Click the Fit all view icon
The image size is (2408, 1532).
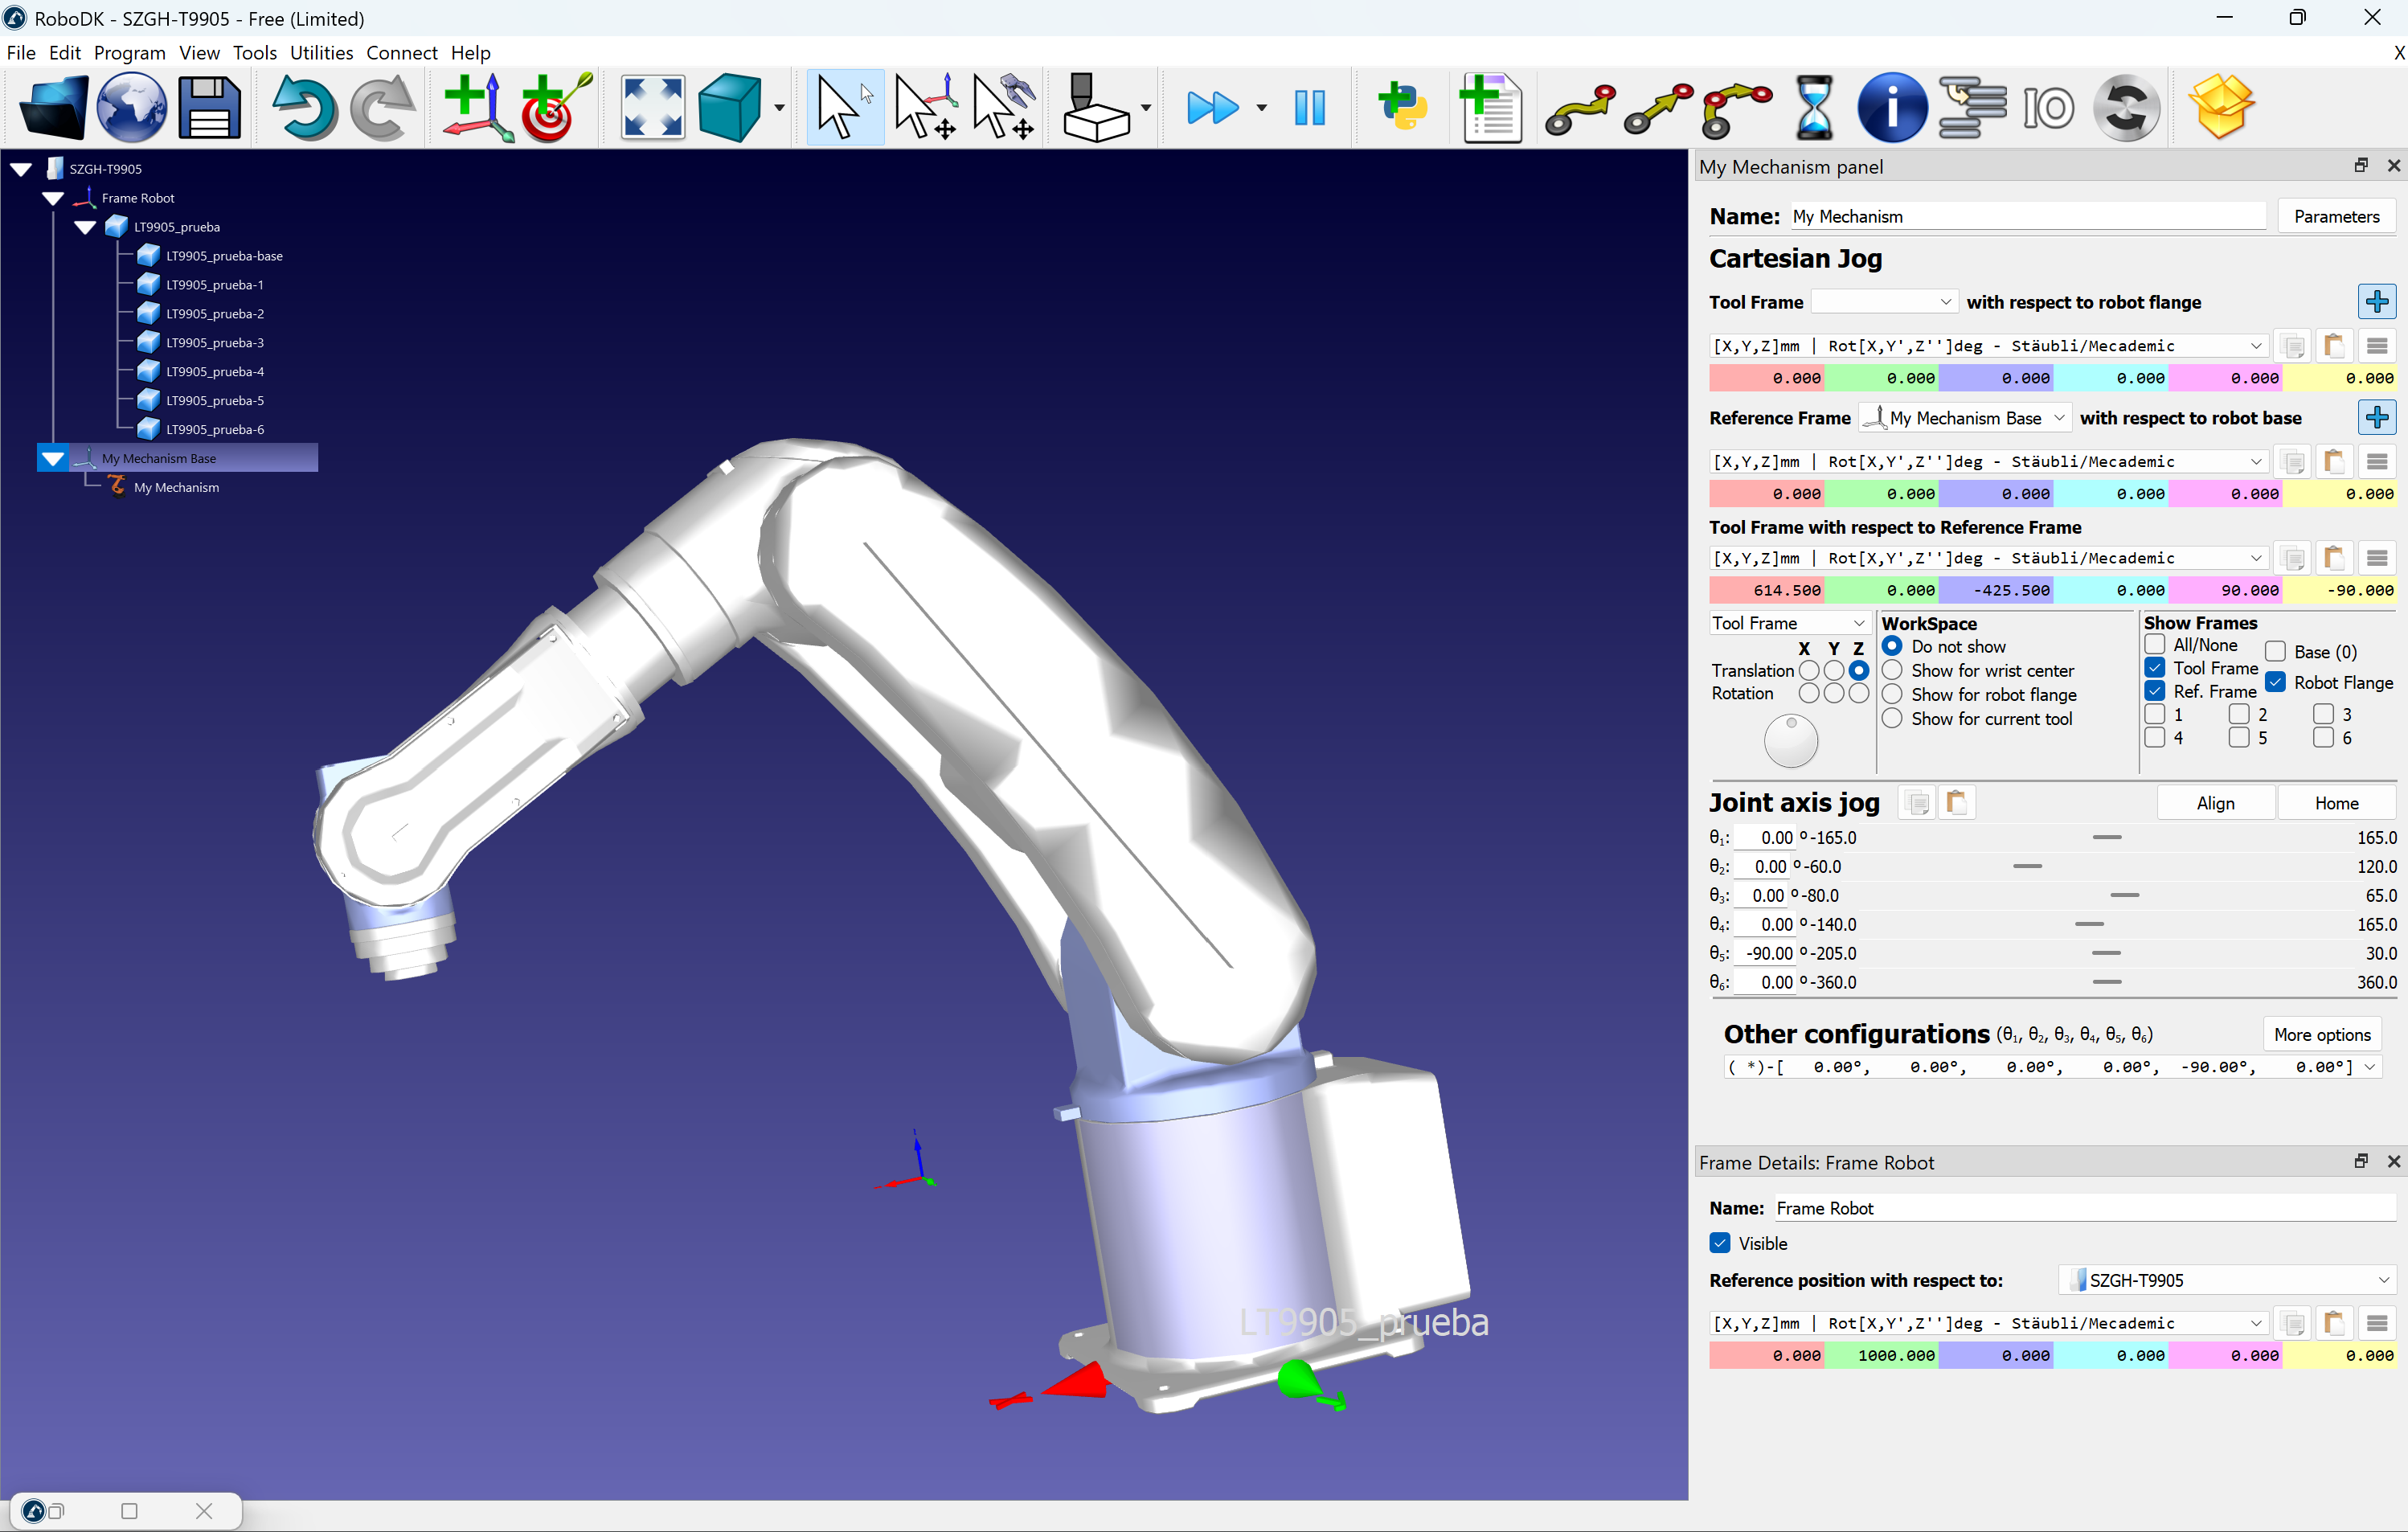(652, 107)
